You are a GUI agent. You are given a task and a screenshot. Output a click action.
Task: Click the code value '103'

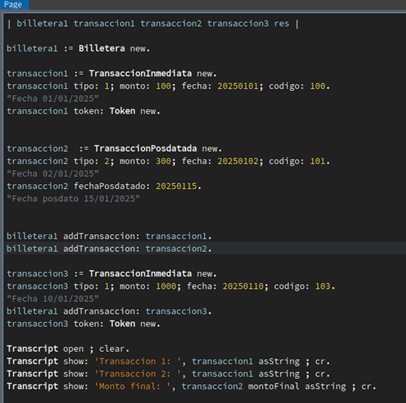click(x=323, y=286)
